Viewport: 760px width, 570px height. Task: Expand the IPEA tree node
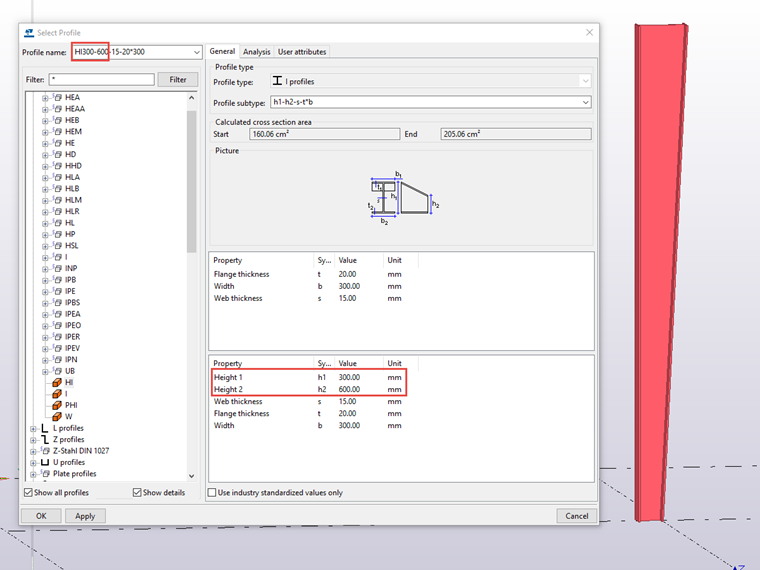pyautogui.click(x=45, y=315)
